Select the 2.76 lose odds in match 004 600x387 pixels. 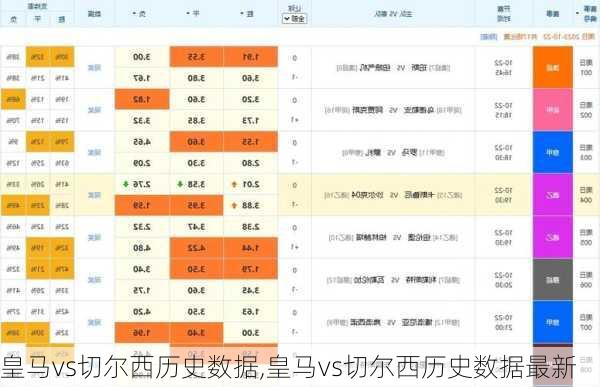click(x=142, y=185)
